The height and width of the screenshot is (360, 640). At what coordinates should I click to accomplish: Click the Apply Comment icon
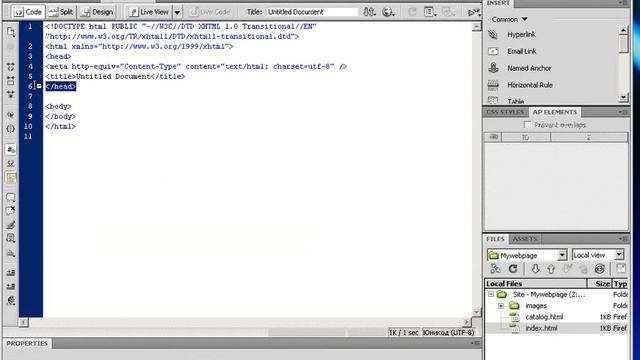(x=11, y=198)
